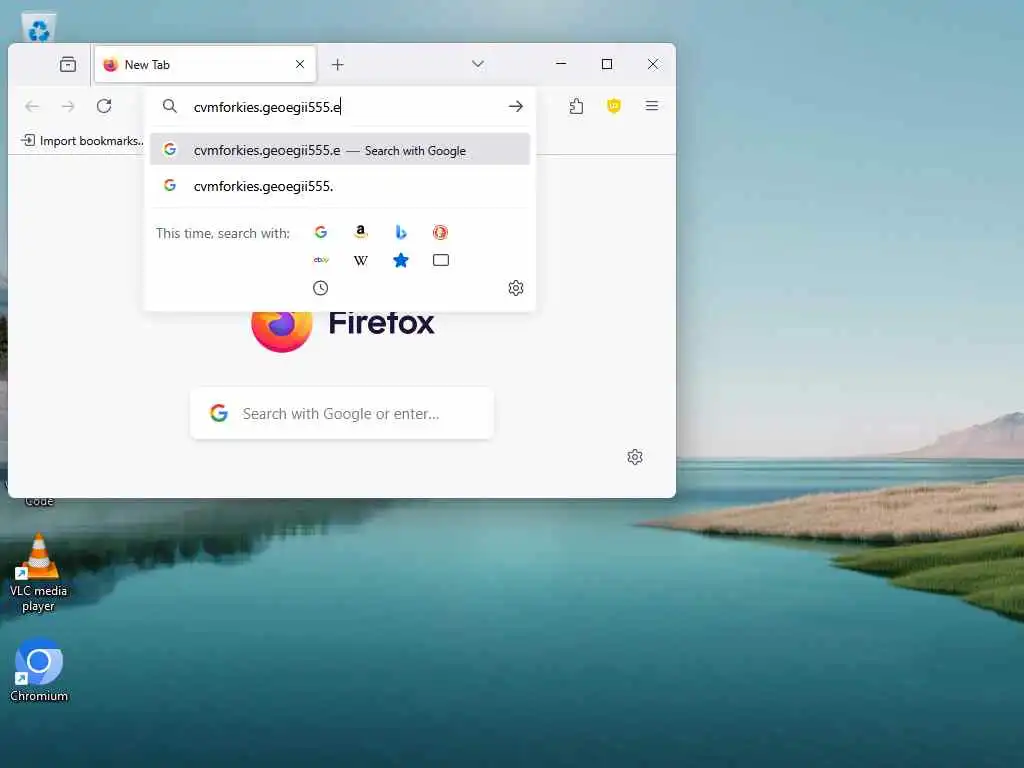Search this time with Bing

click(401, 232)
